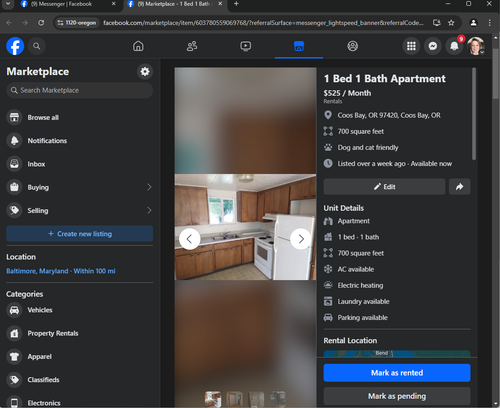
Task: Click the Laundry available text
Action: click(x=363, y=301)
